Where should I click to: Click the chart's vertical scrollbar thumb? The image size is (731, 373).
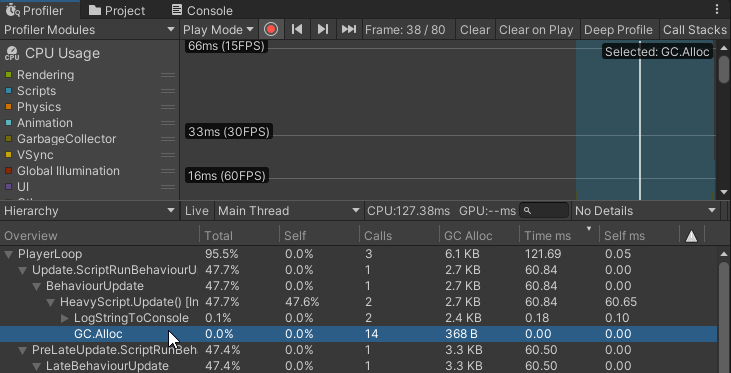tap(724, 69)
